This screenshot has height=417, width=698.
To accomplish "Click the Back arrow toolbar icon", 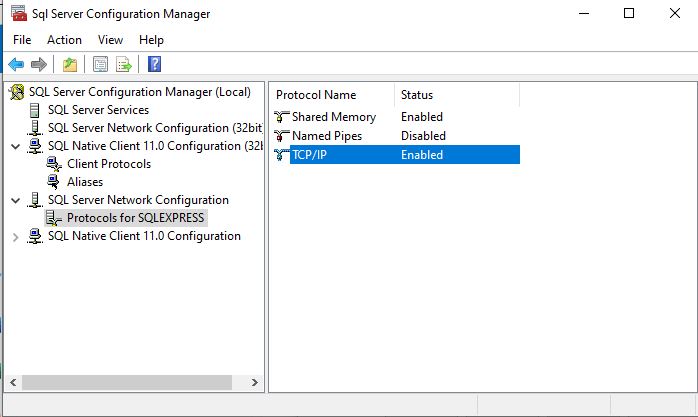I will 16,65.
